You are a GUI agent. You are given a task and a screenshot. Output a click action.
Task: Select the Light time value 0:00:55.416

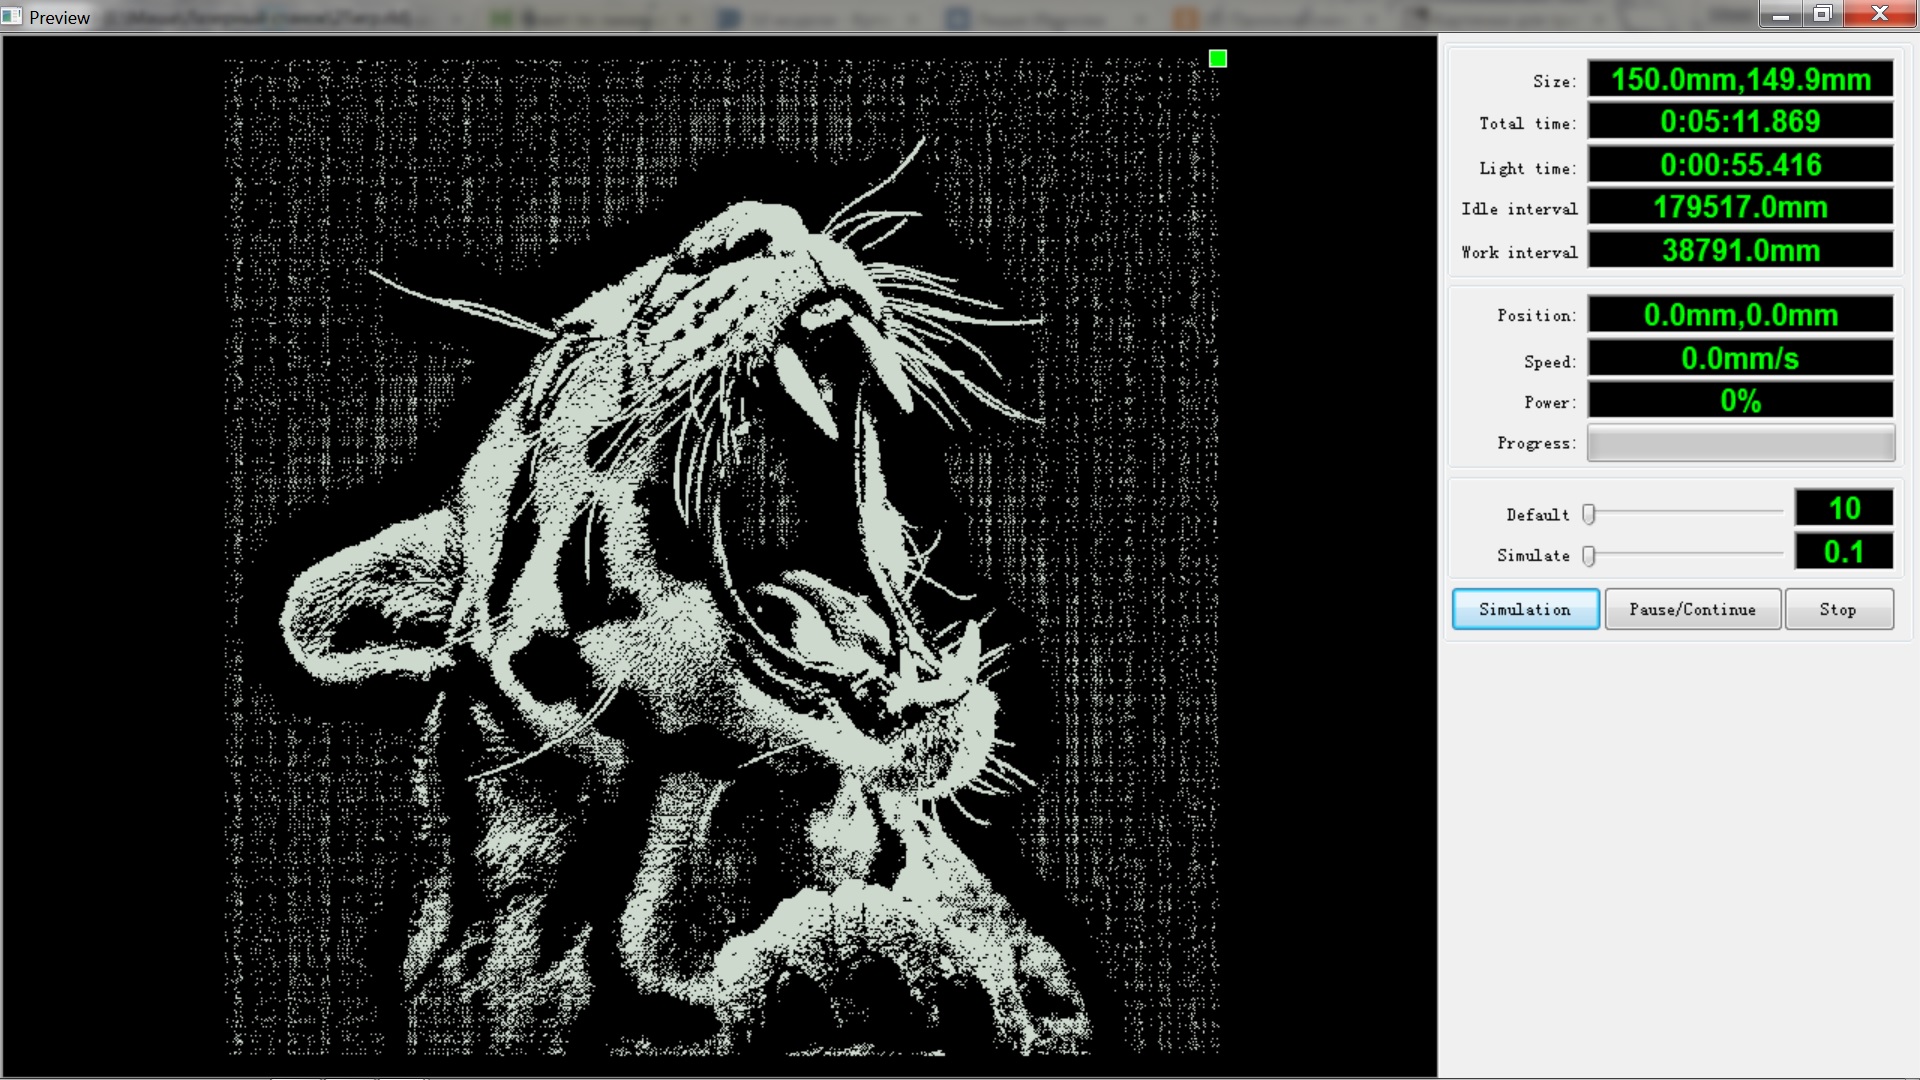click(x=1741, y=165)
